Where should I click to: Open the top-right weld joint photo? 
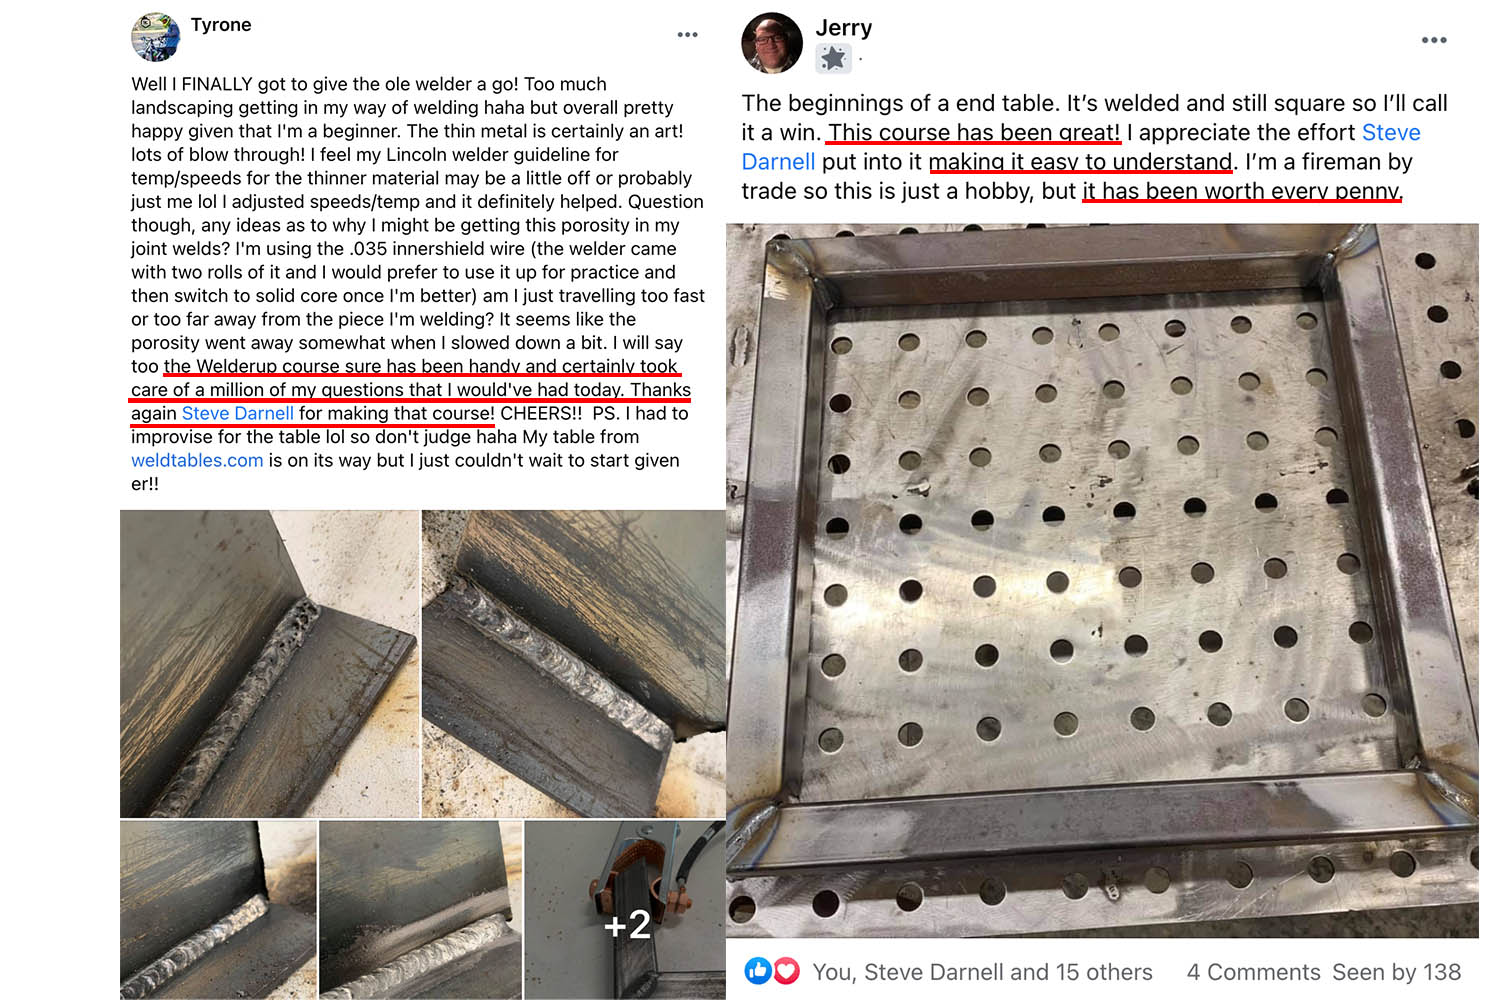click(574, 664)
